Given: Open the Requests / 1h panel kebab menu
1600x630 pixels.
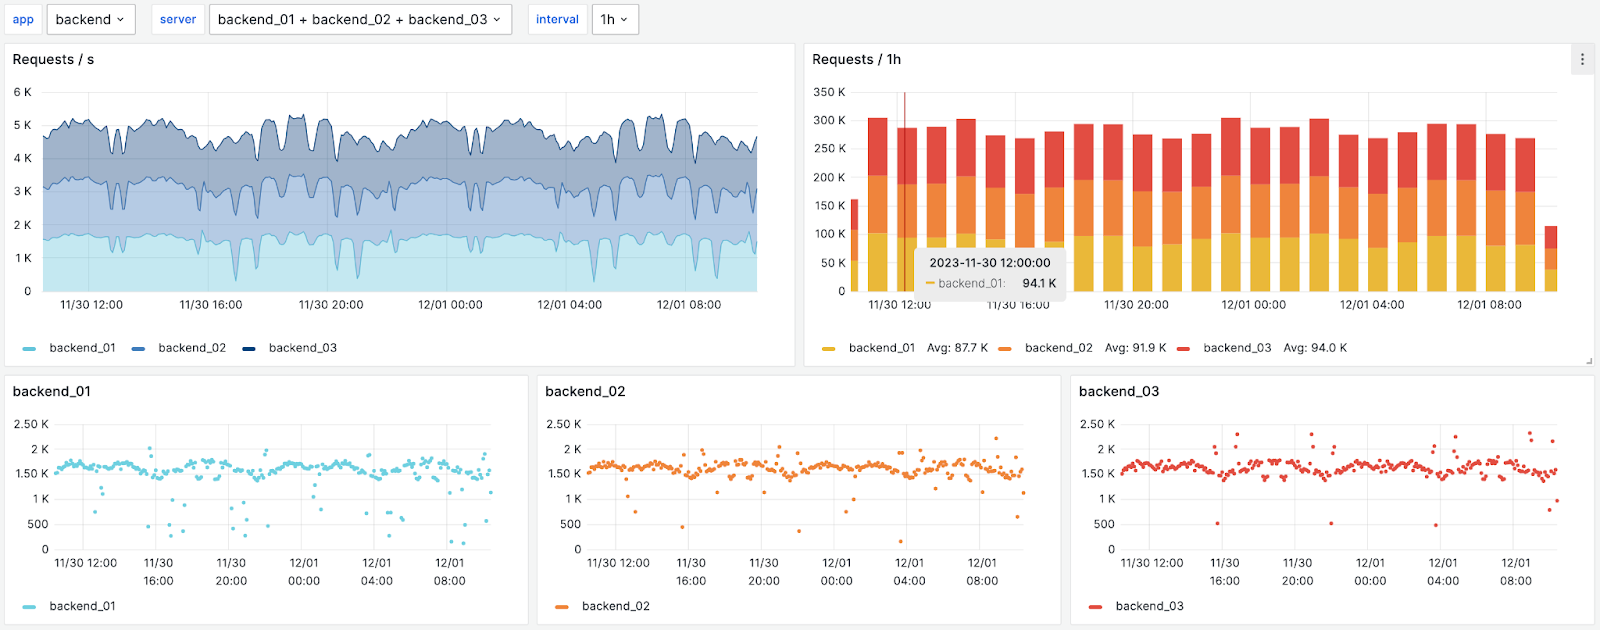Looking at the screenshot, I should coord(1582,60).
